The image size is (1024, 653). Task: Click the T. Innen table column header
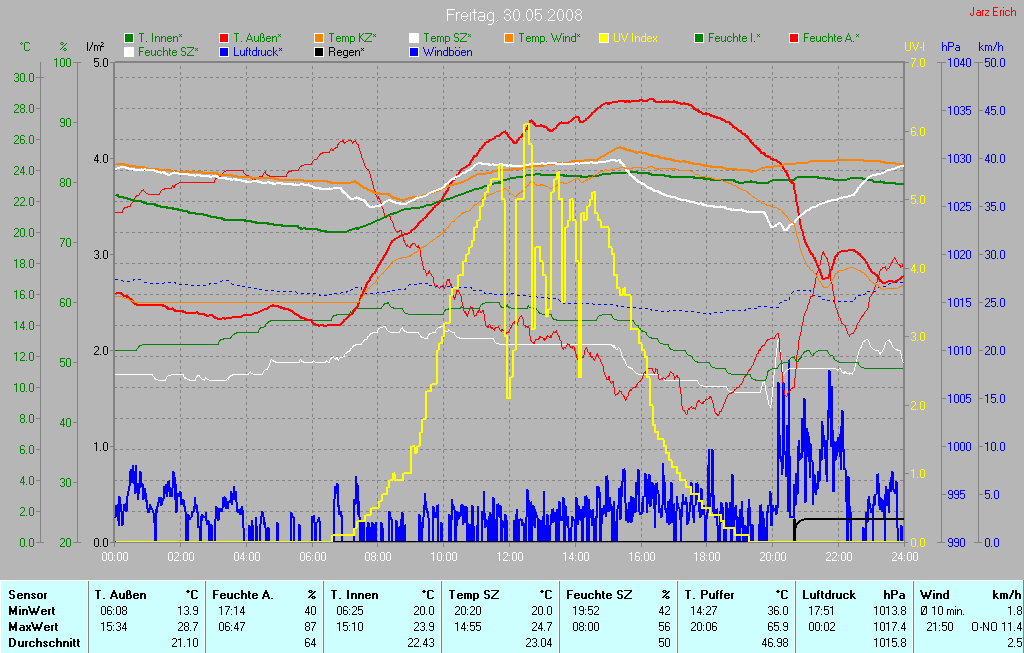pos(355,595)
